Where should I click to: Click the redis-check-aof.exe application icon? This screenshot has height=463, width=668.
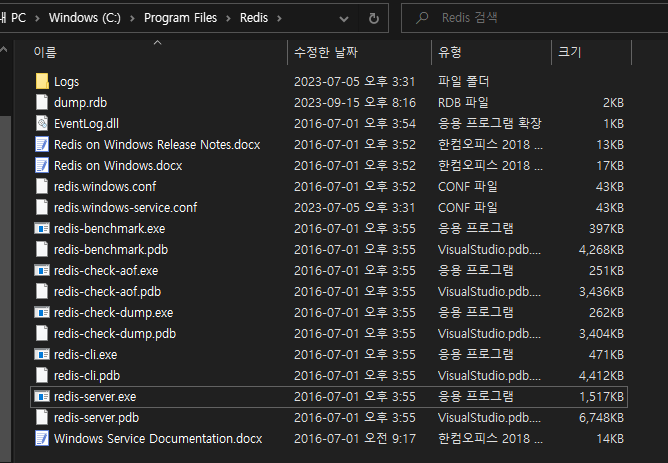(42, 270)
